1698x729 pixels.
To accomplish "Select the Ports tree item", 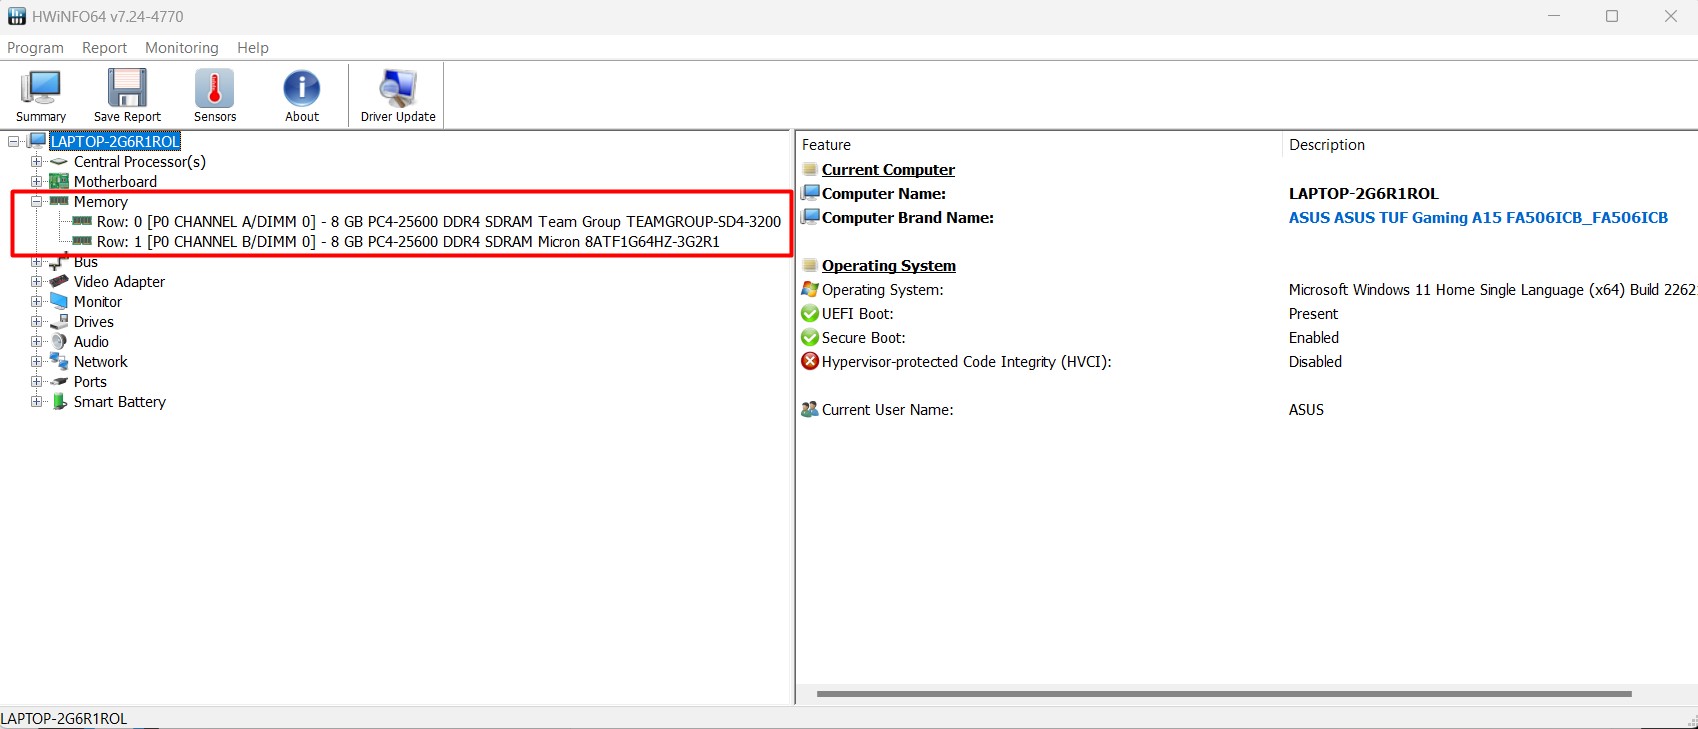I will coord(90,381).
